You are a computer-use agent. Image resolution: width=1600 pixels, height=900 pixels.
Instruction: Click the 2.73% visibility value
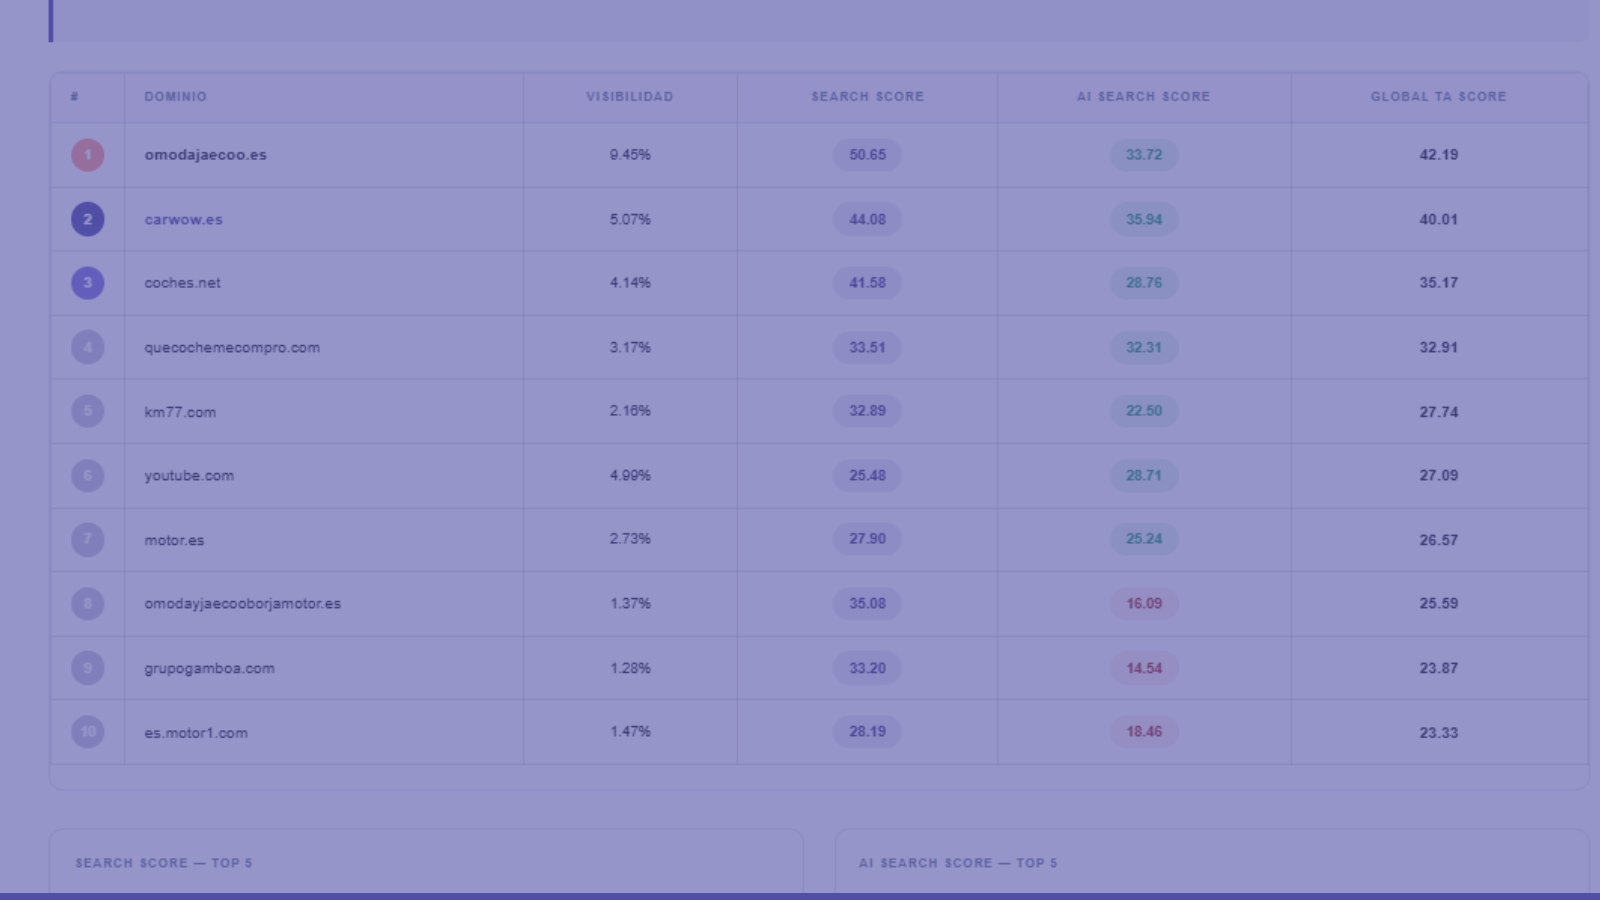[630, 539]
